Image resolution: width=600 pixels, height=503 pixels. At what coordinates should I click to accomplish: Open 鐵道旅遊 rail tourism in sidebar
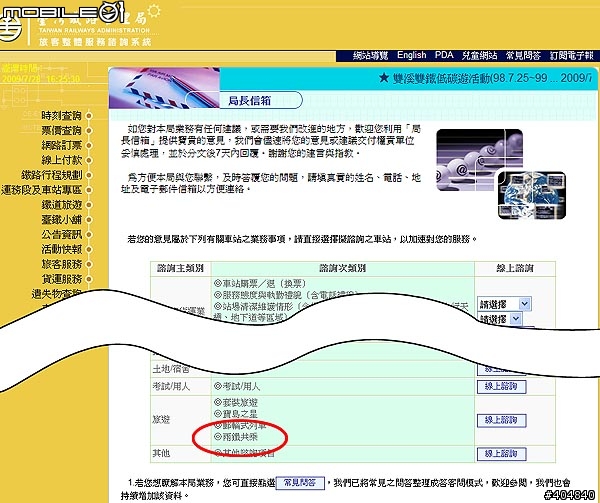tap(62, 205)
